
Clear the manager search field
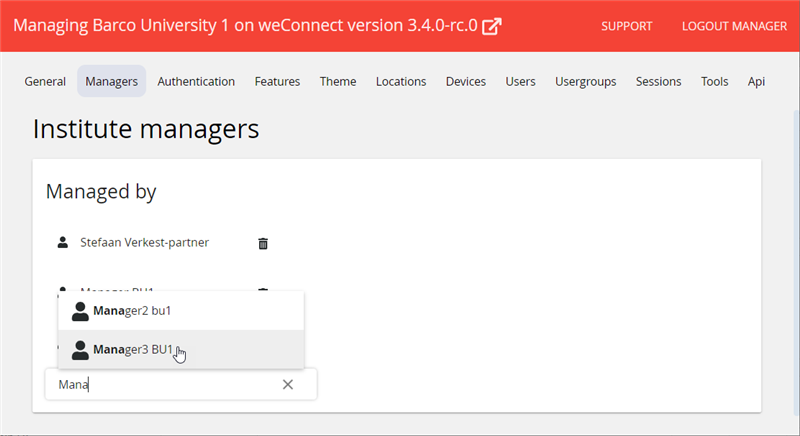pos(288,384)
